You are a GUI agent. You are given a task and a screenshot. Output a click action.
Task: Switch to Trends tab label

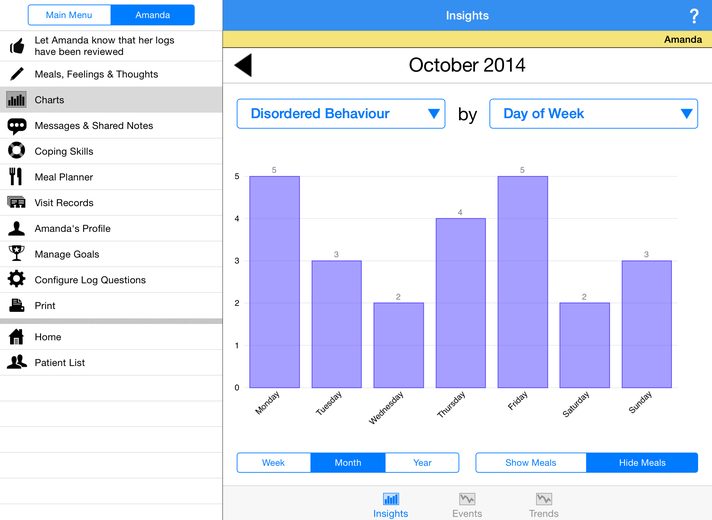click(544, 513)
